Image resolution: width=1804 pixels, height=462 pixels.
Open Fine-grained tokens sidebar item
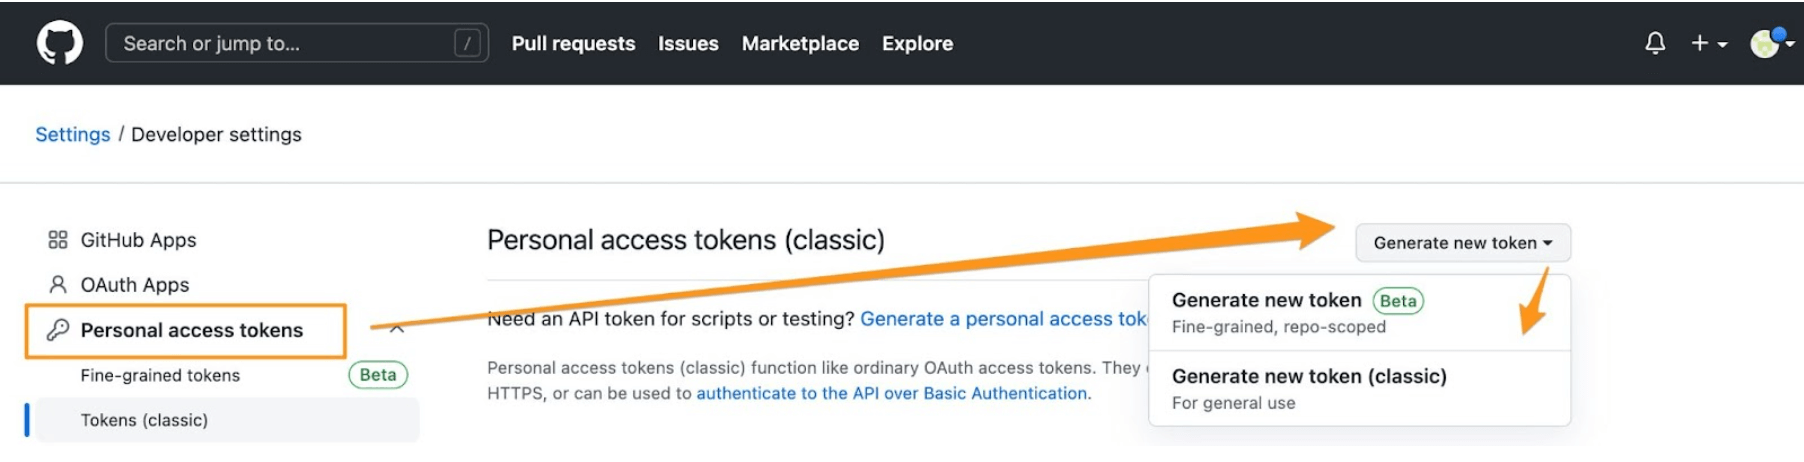click(x=160, y=375)
